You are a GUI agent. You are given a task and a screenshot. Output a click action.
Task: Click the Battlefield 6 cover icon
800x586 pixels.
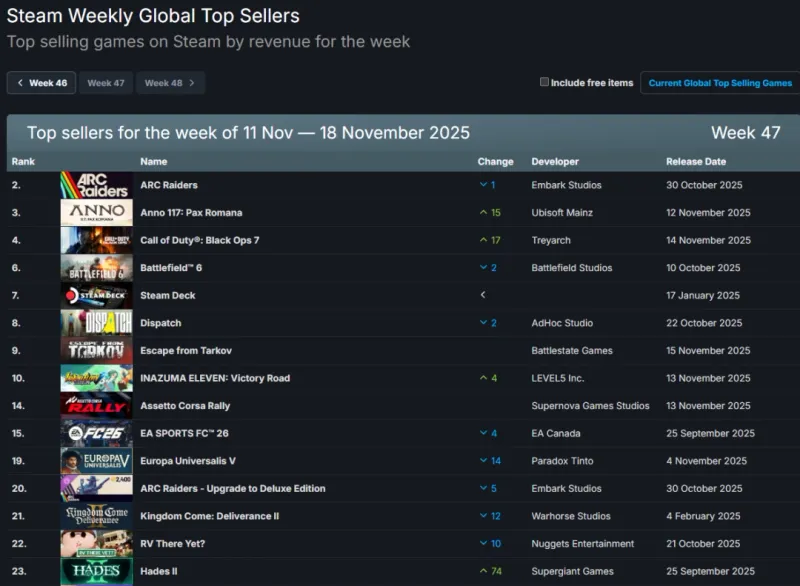(96, 268)
